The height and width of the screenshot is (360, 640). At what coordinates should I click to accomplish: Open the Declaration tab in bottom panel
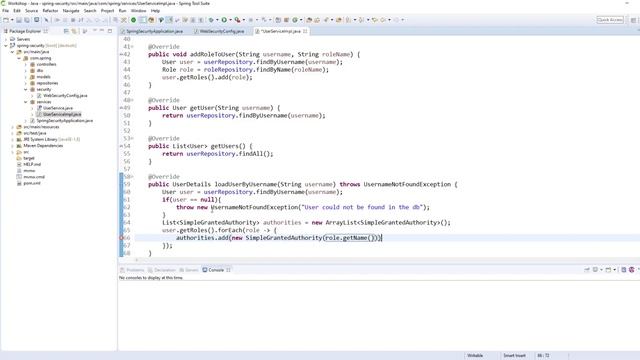162,270
